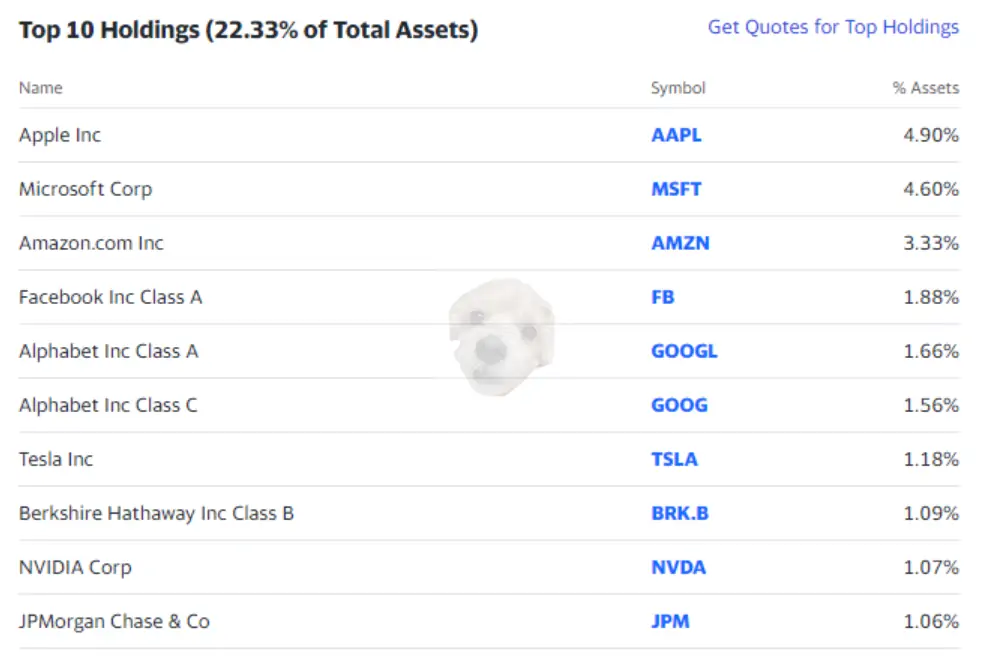Screen dimensions: 988x668
Task: Click the Name column header
Action: tap(40, 88)
